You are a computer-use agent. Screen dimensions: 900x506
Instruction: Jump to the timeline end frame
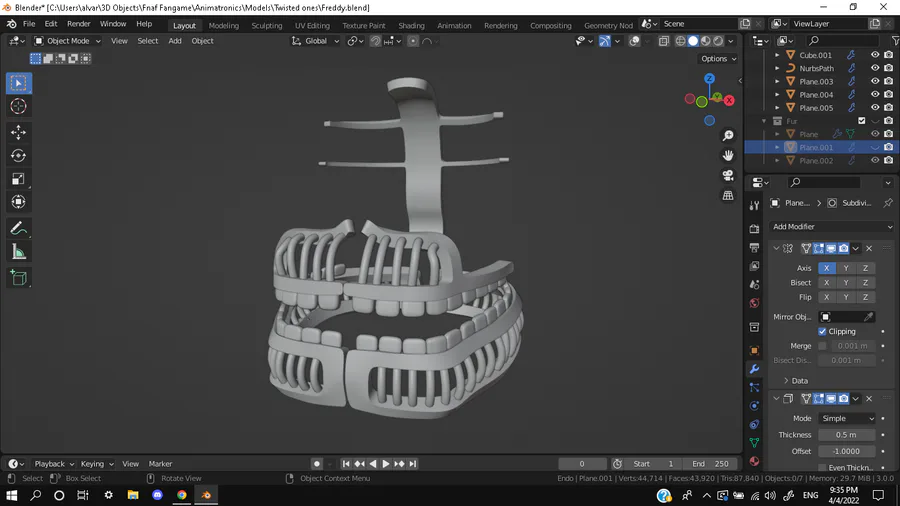click(413, 464)
